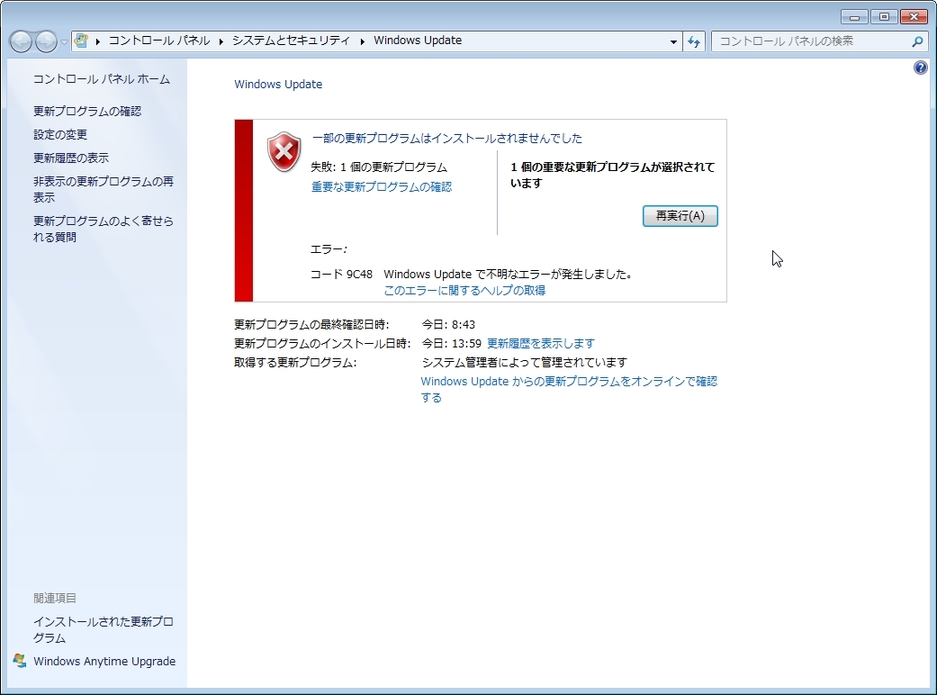Screen dimensions: 937x695
Task: Click the refresh button beside address bar
Action: coord(694,41)
